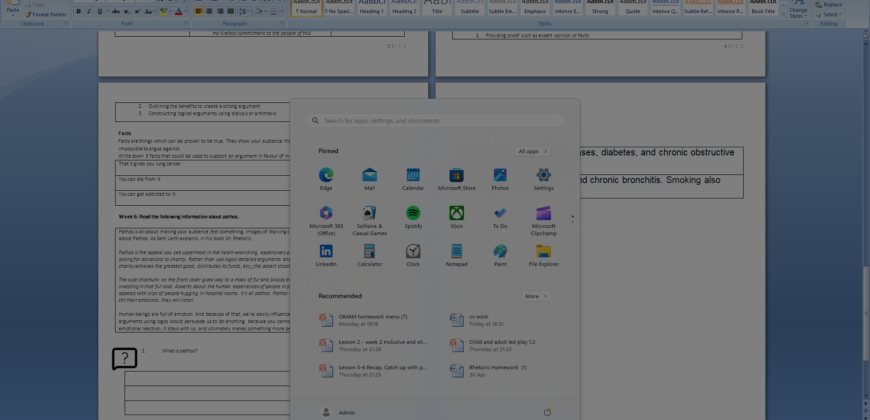Apply Heading 1 style in Word

tap(372, 7)
